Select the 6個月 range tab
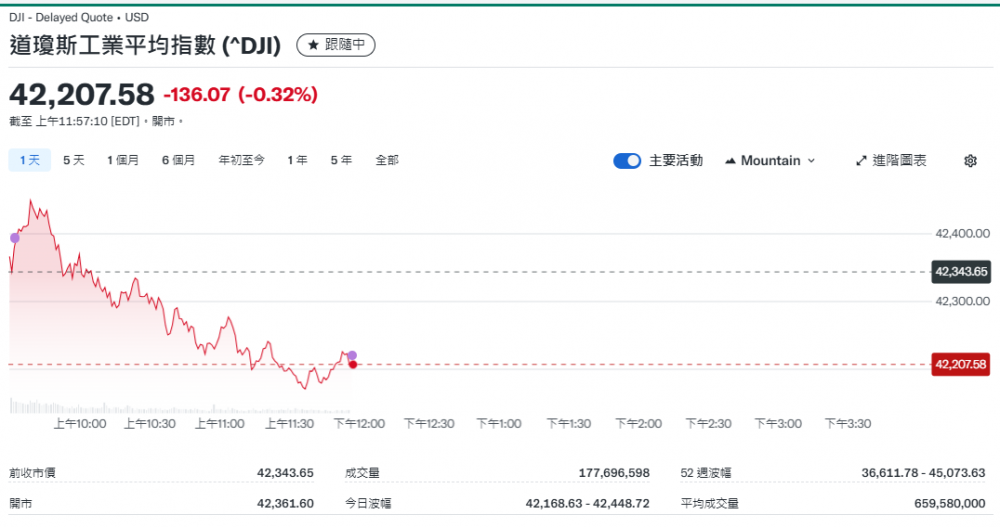 [178, 160]
